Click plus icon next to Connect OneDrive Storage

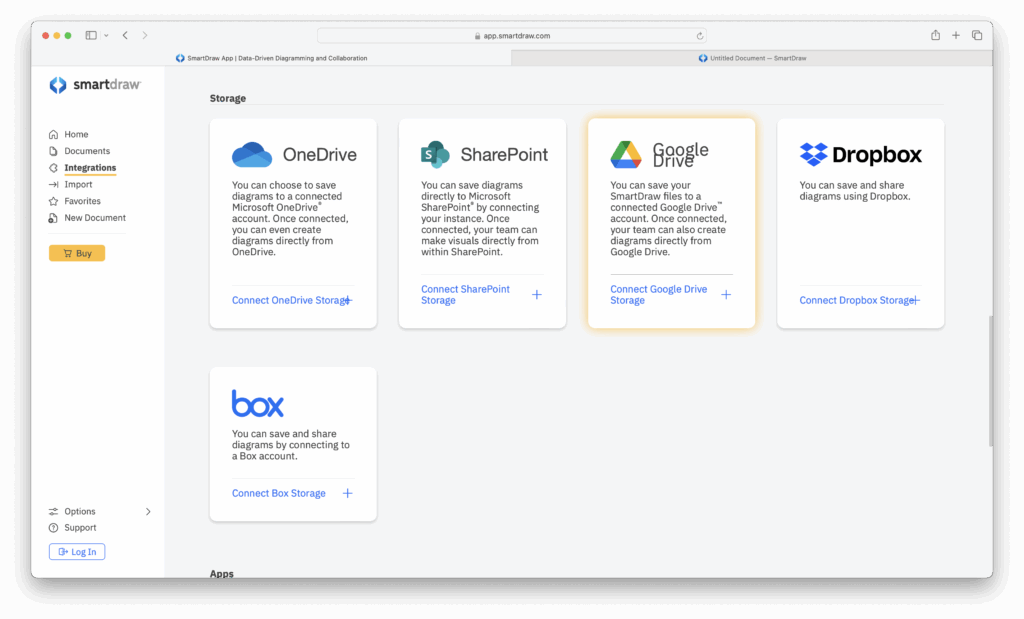click(347, 300)
